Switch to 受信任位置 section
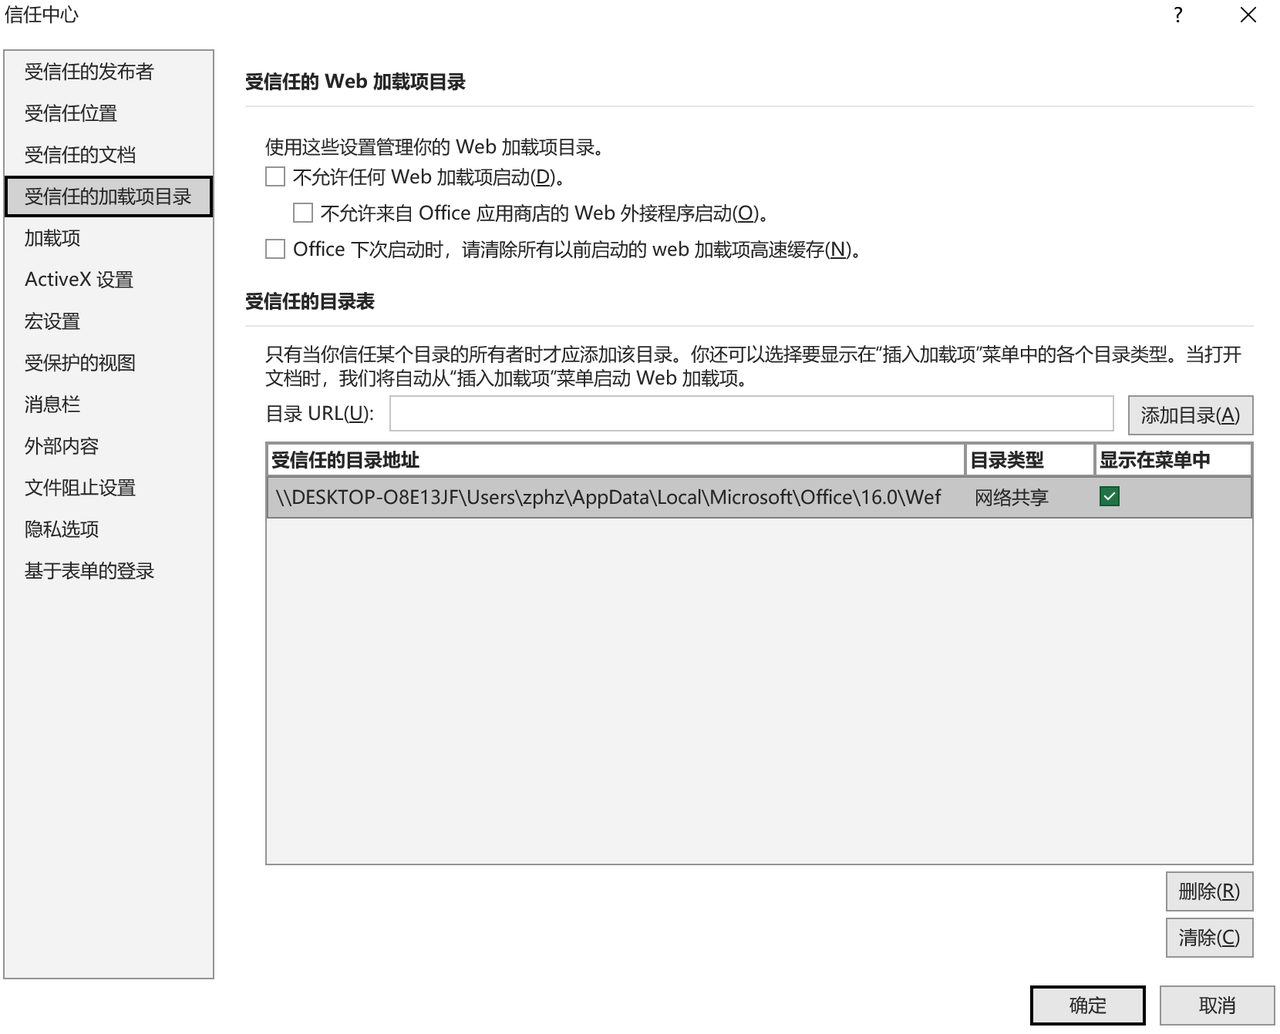The height and width of the screenshot is (1034, 1280). (x=71, y=114)
